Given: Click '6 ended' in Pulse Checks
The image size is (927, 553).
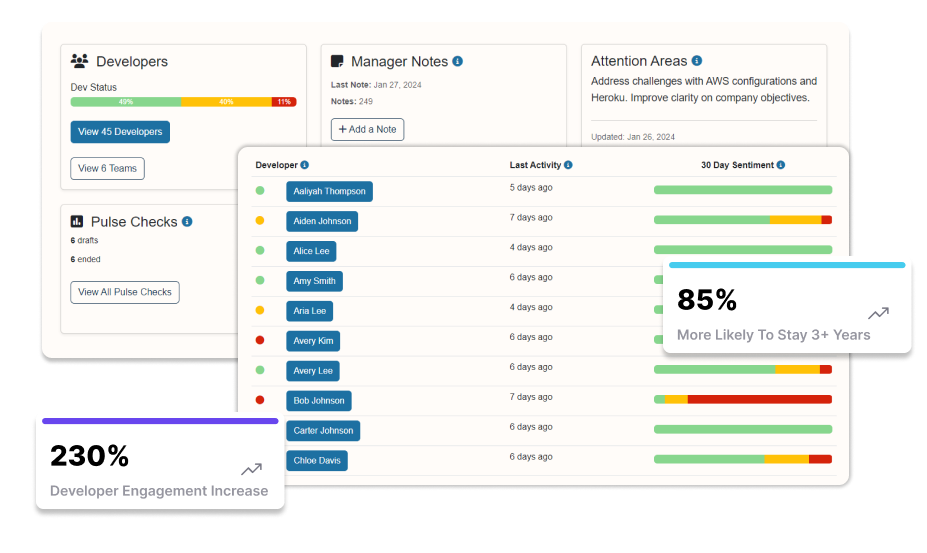Looking at the screenshot, I should point(86,260).
